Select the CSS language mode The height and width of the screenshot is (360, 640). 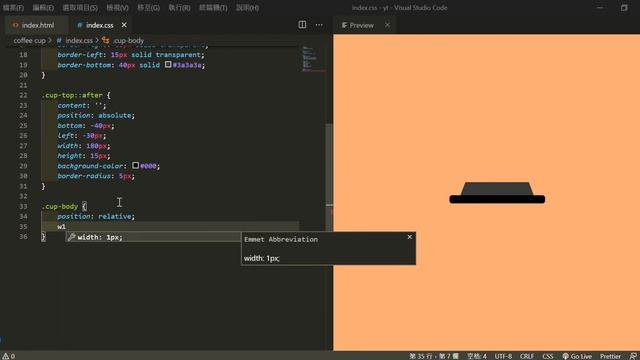point(548,356)
